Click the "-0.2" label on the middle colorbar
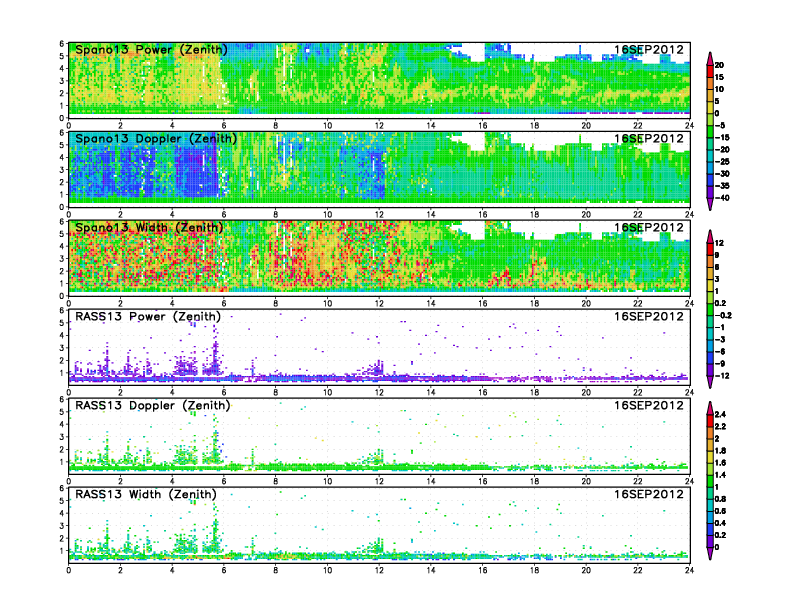The height and width of the screenshot is (612, 792). pyautogui.click(x=723, y=315)
